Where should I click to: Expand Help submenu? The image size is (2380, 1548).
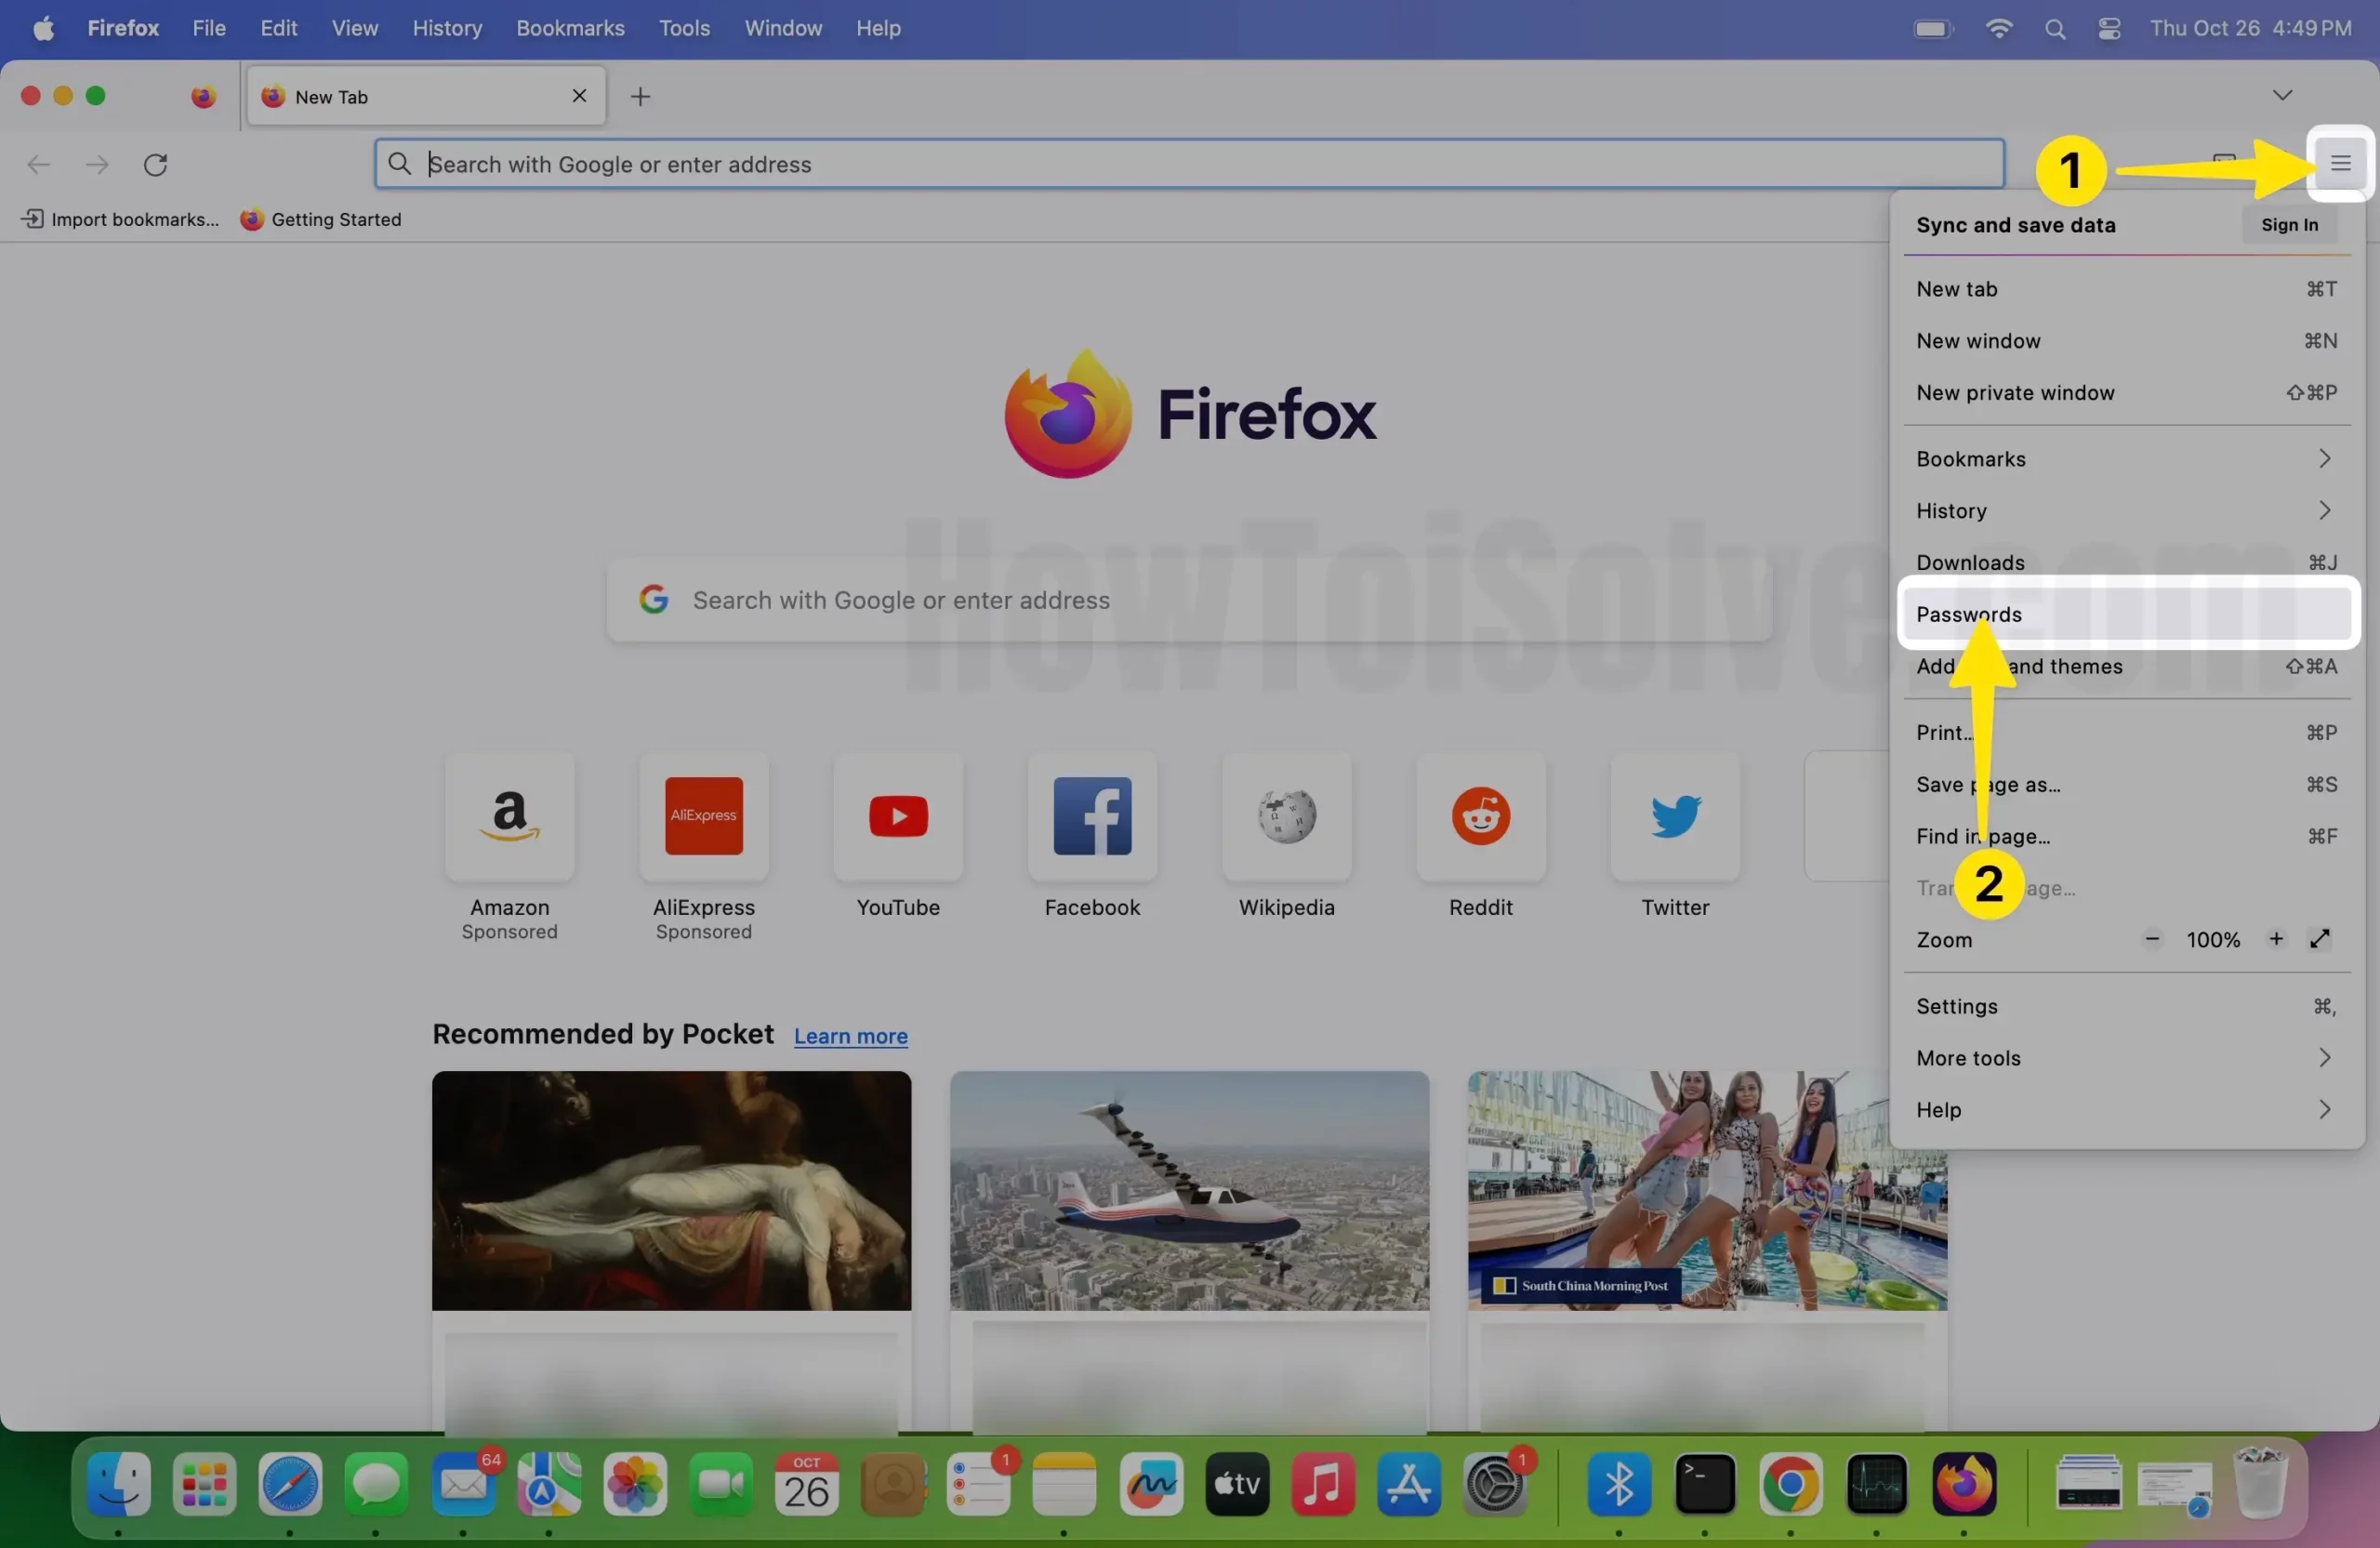(x=2126, y=1111)
